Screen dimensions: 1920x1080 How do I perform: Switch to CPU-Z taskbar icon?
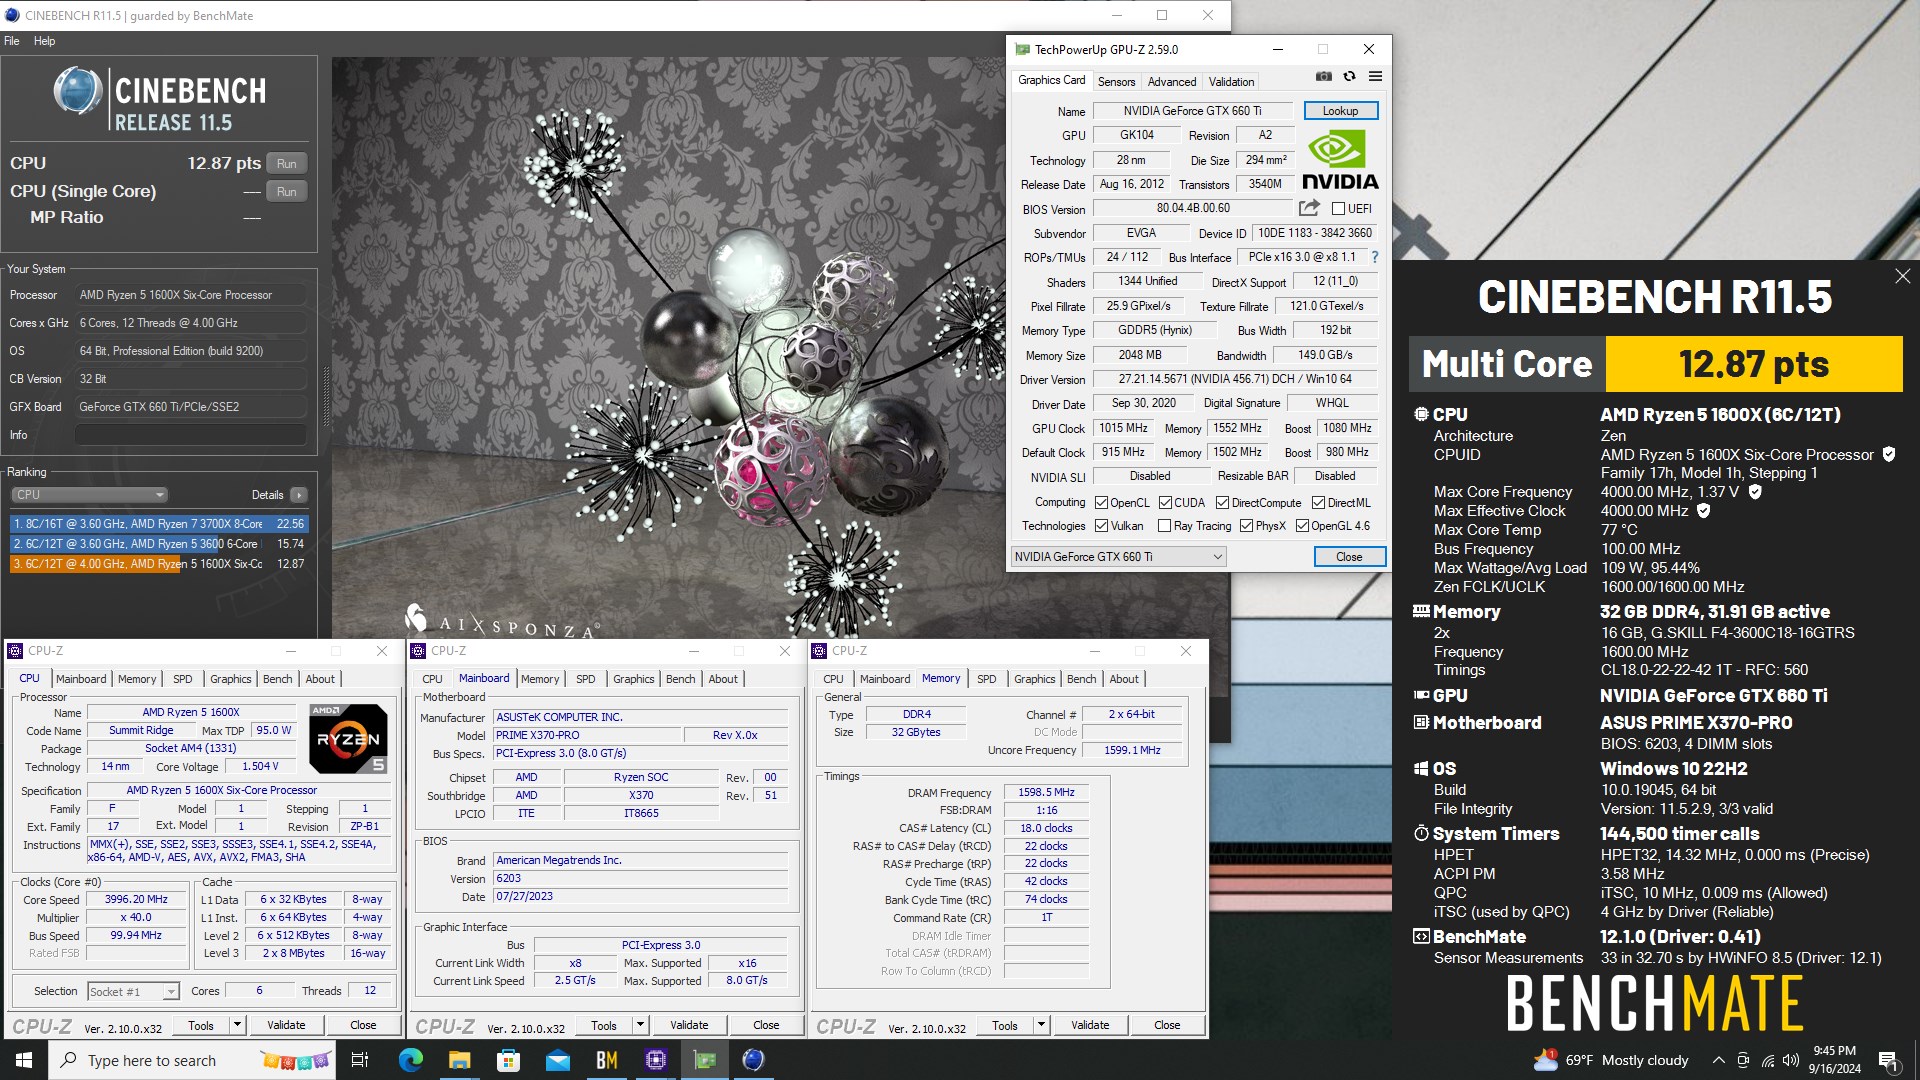coord(656,1060)
